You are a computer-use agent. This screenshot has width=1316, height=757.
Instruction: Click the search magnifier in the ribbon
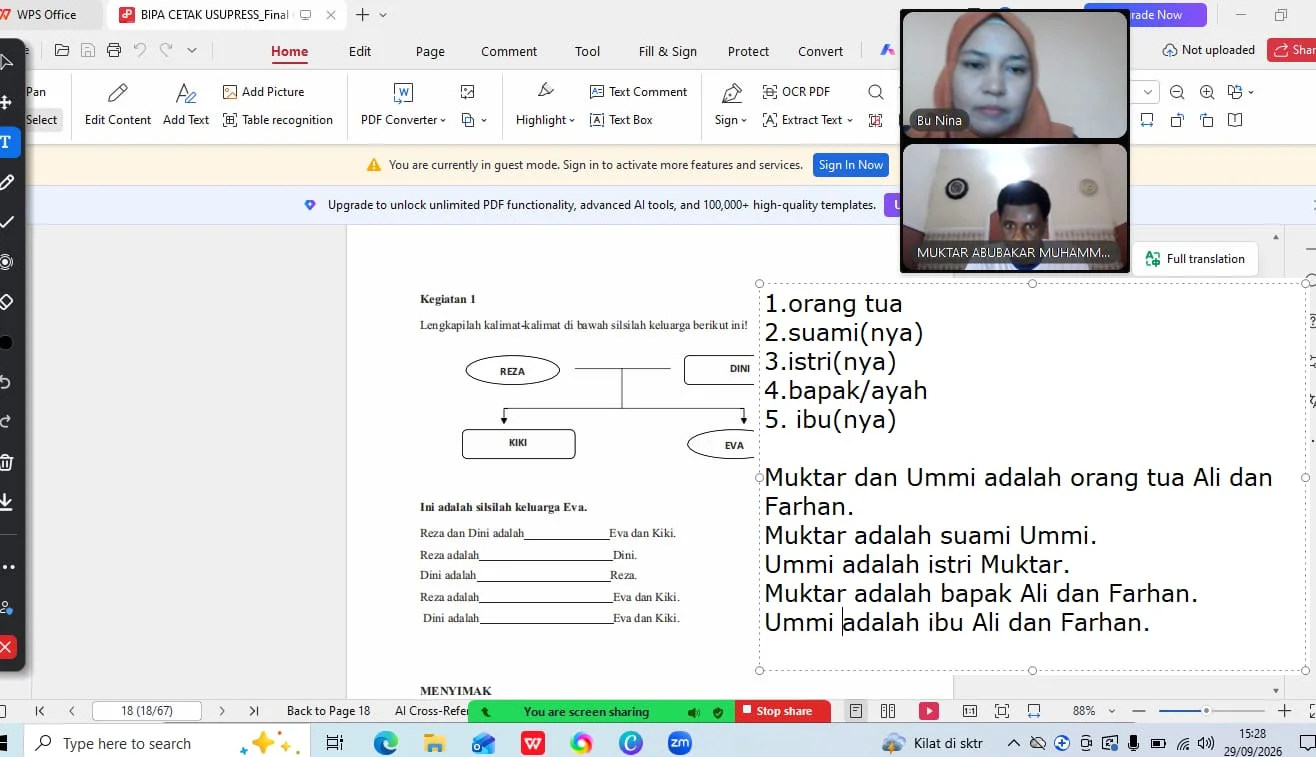pyautogui.click(x=876, y=92)
